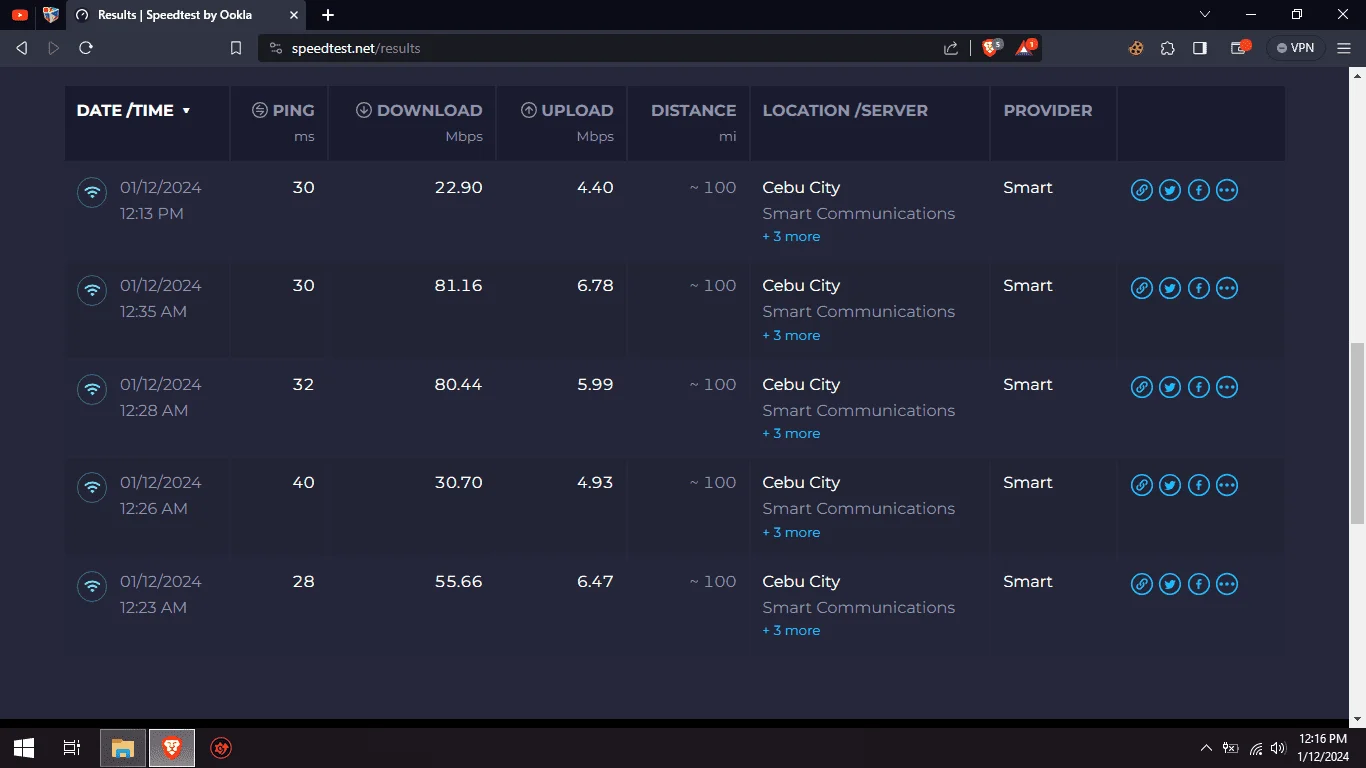This screenshot has height=768, width=1366.
Task: Open more options for 12:23 AM result
Action: (x=1227, y=584)
